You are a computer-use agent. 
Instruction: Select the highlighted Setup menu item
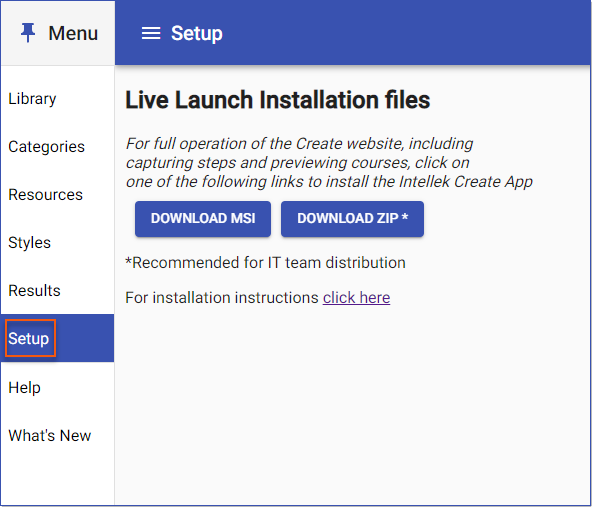(x=58, y=338)
